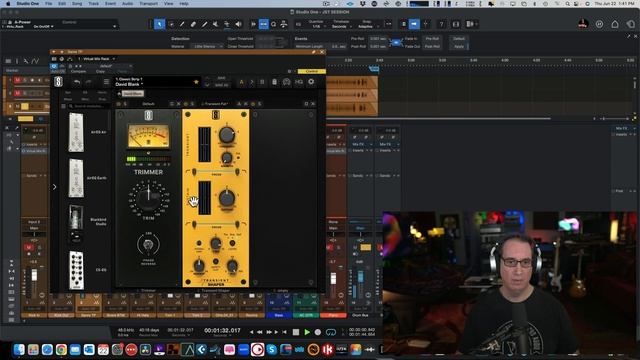Image resolution: width=640 pixels, height=360 pixels.
Task: Select the Listen speaker tool
Action: (x=238, y=24)
